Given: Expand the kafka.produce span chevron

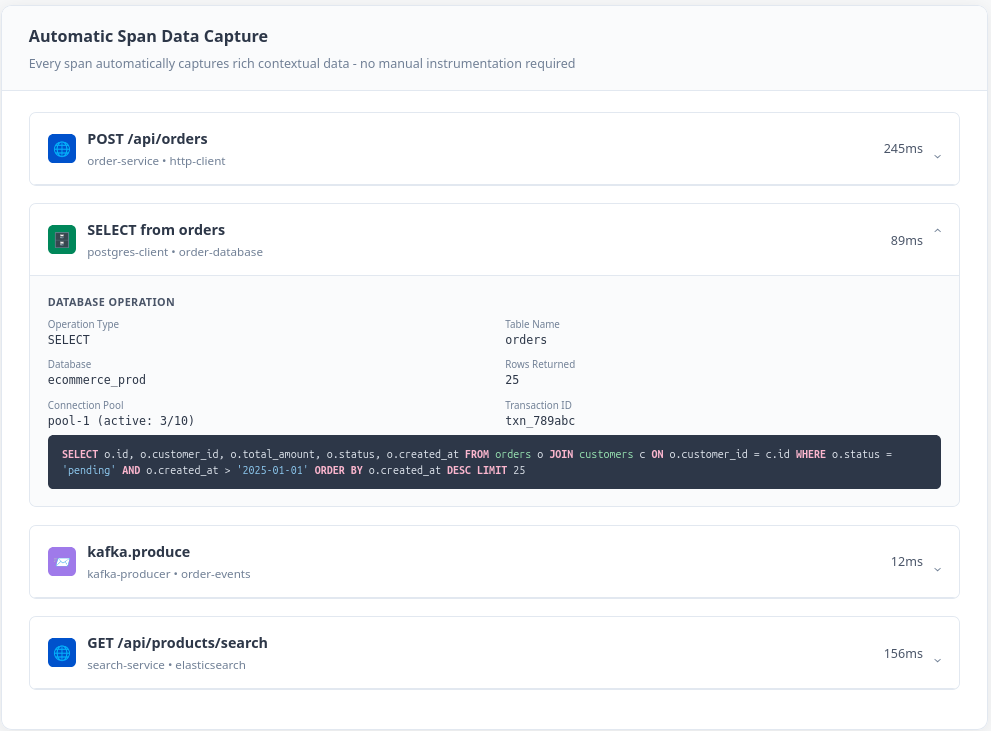Looking at the screenshot, I should click(x=937, y=567).
